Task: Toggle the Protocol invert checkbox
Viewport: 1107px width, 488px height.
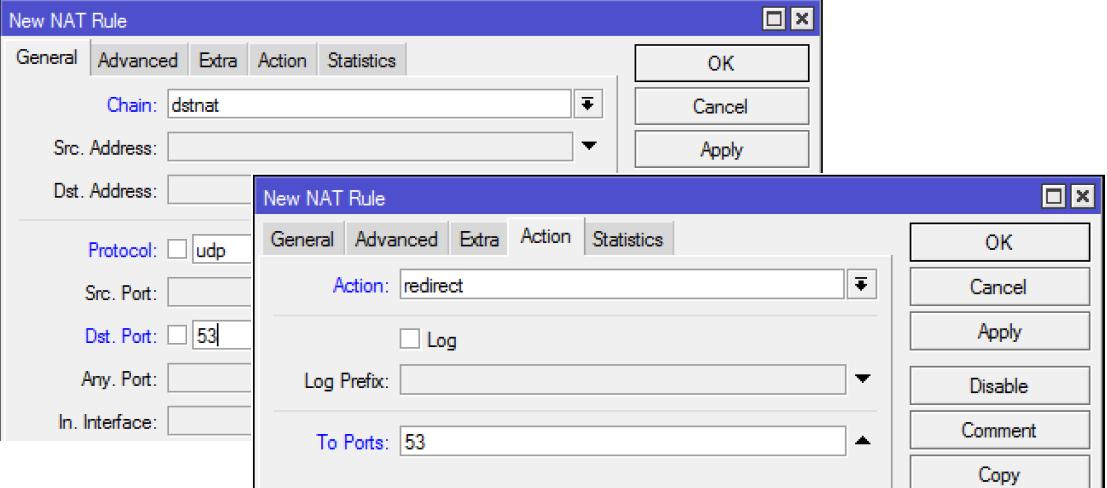Action: (x=177, y=250)
